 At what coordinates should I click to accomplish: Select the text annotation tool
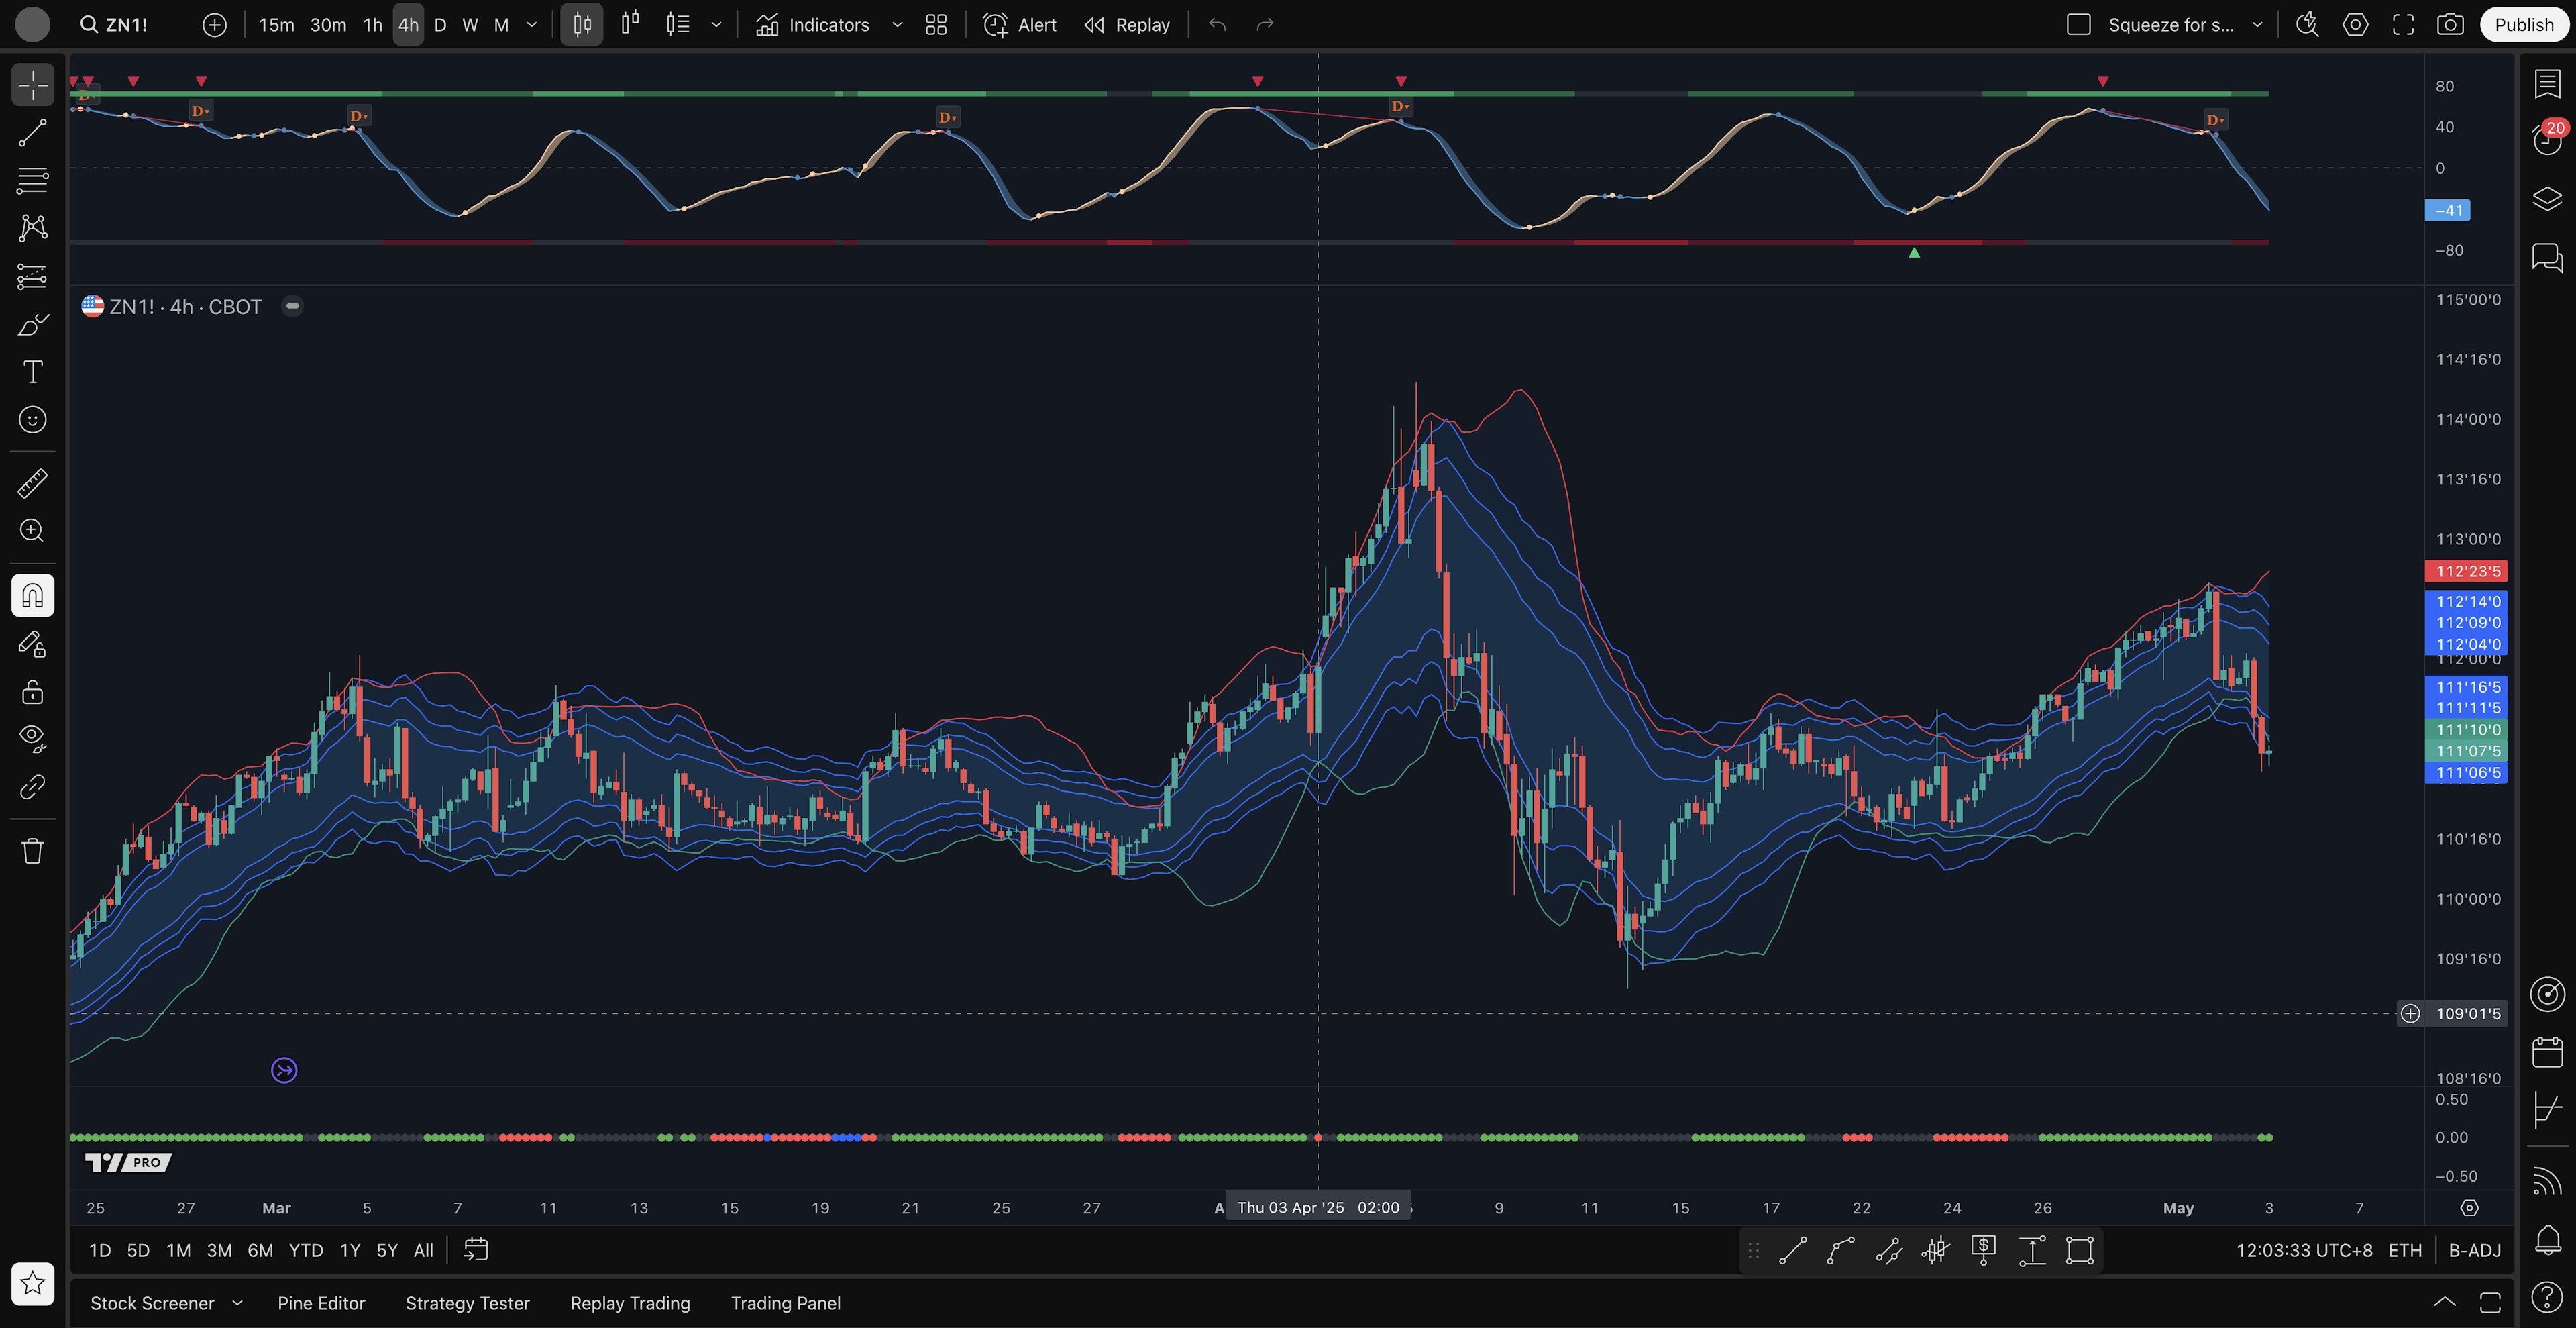tap(32, 372)
